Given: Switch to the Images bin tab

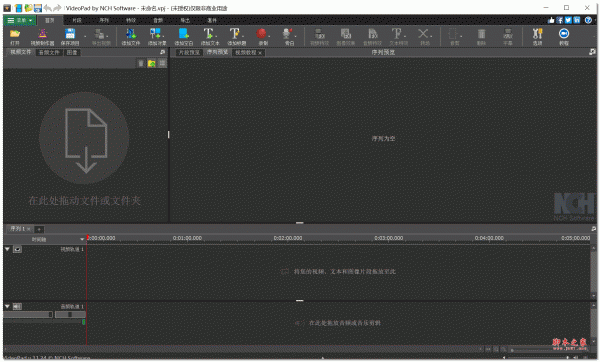Looking at the screenshot, I should [x=72, y=52].
